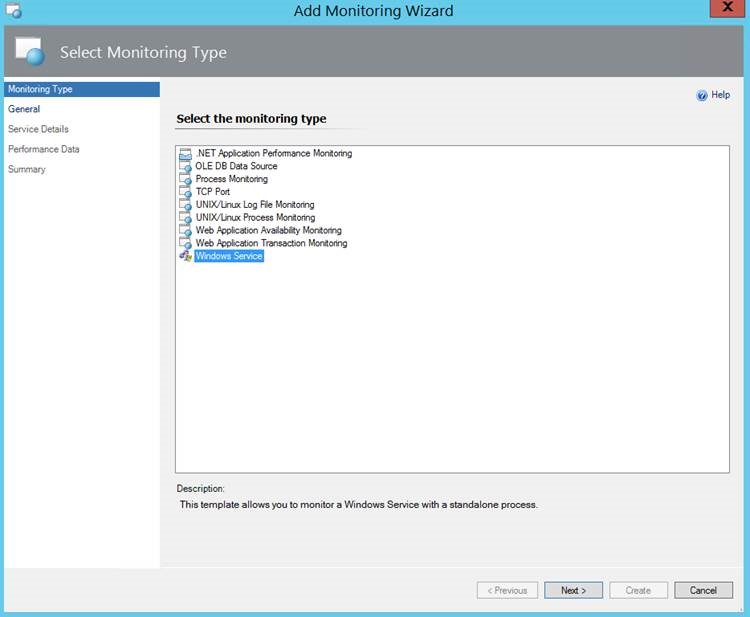Click the UNIX/Linux Log File Monitoring icon
The height and width of the screenshot is (617, 750).
coord(185,205)
